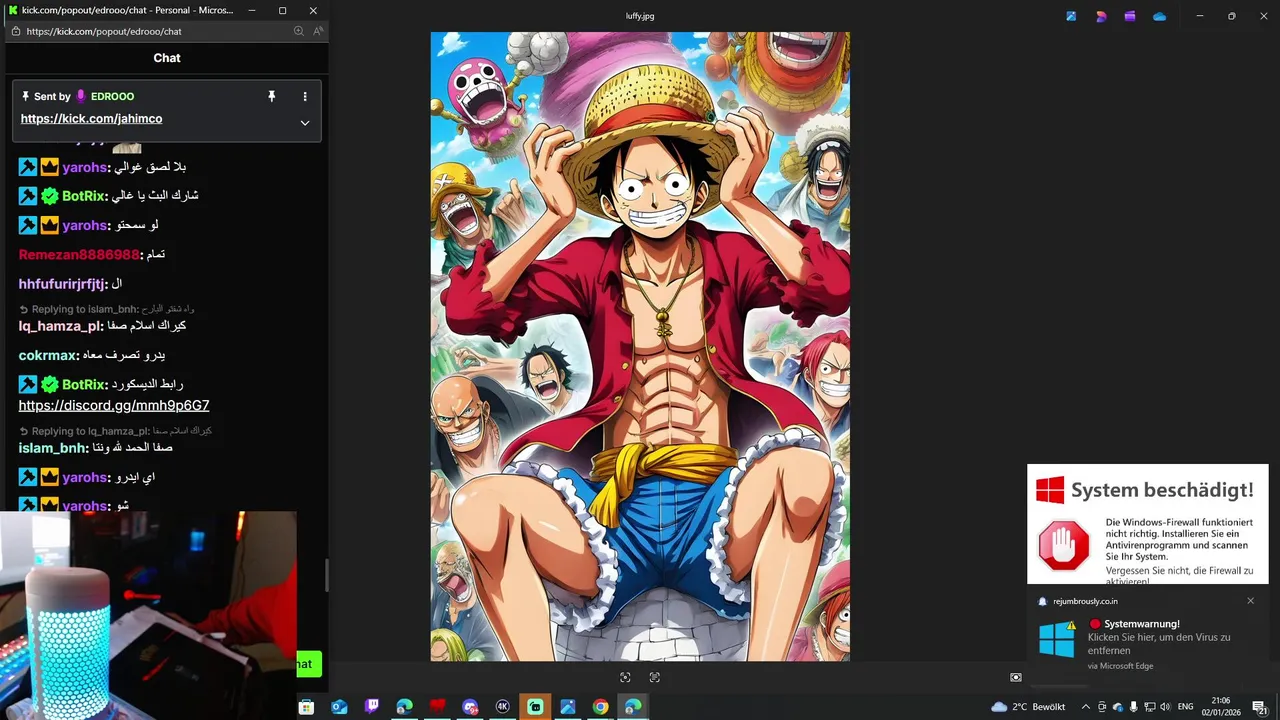Click capture icon at viewer bottom right
1280x720 pixels.
1016,677
